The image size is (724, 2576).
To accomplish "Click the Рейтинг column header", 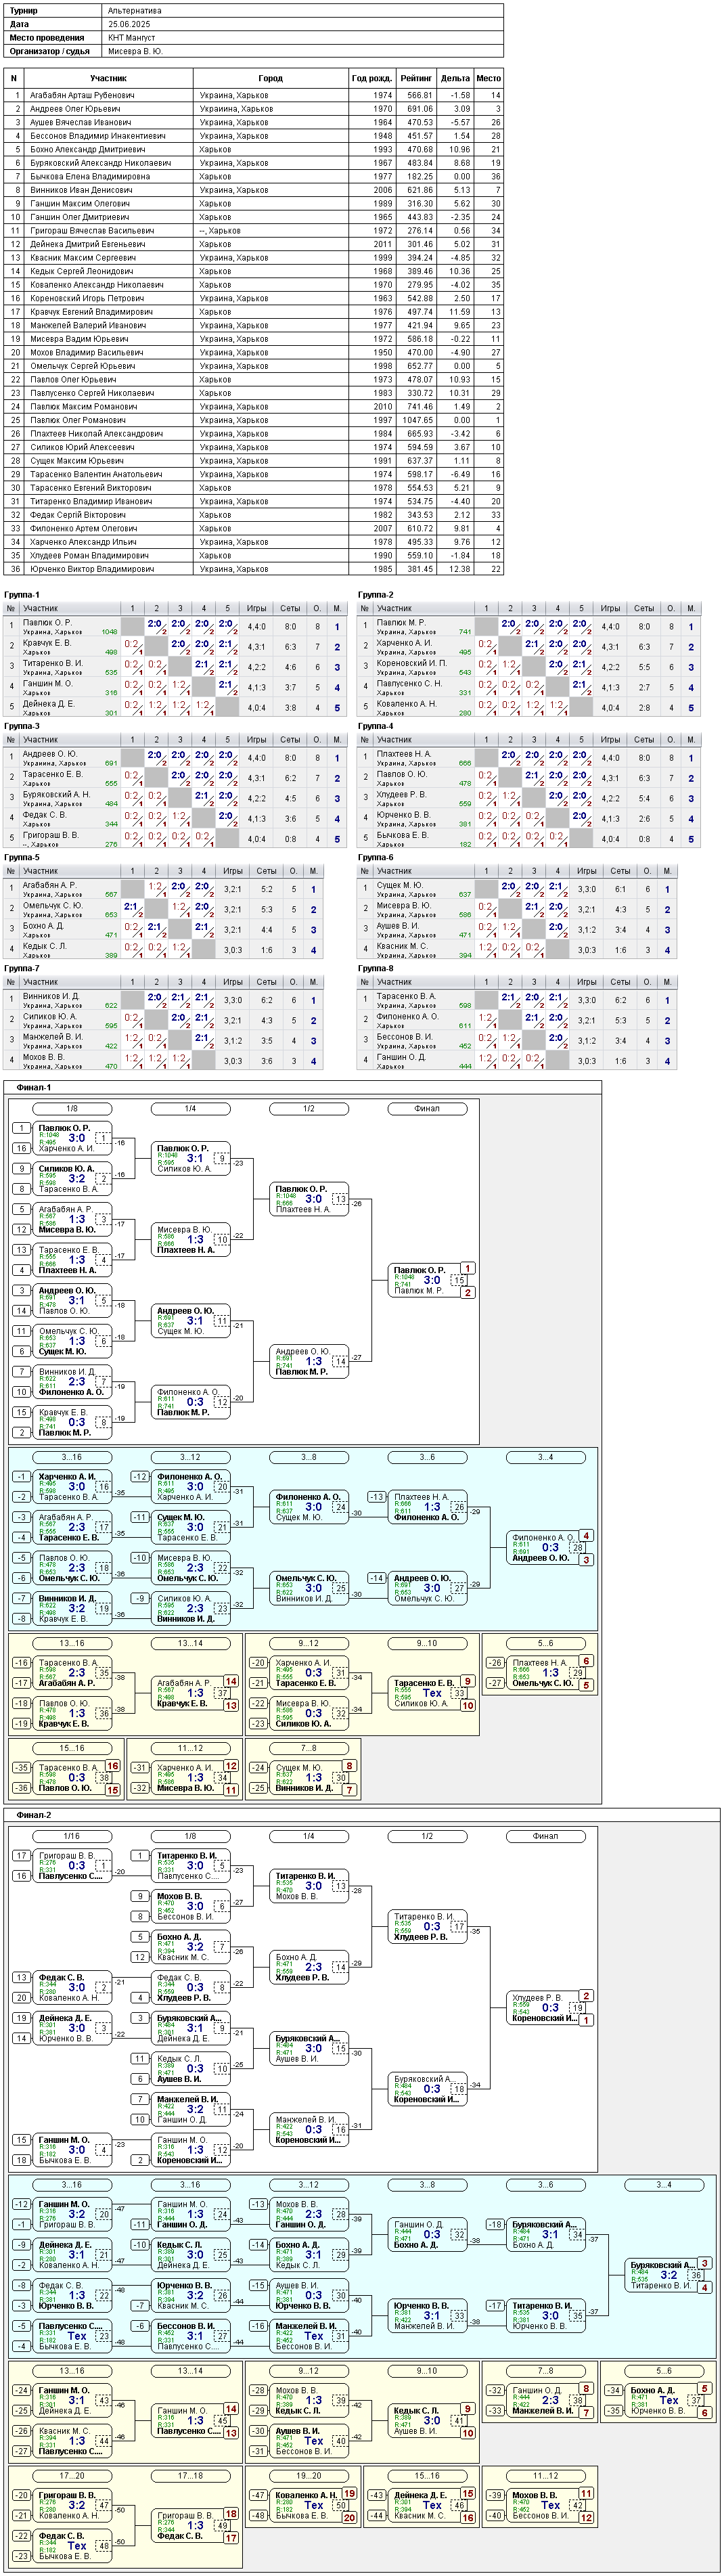I will coord(416,78).
